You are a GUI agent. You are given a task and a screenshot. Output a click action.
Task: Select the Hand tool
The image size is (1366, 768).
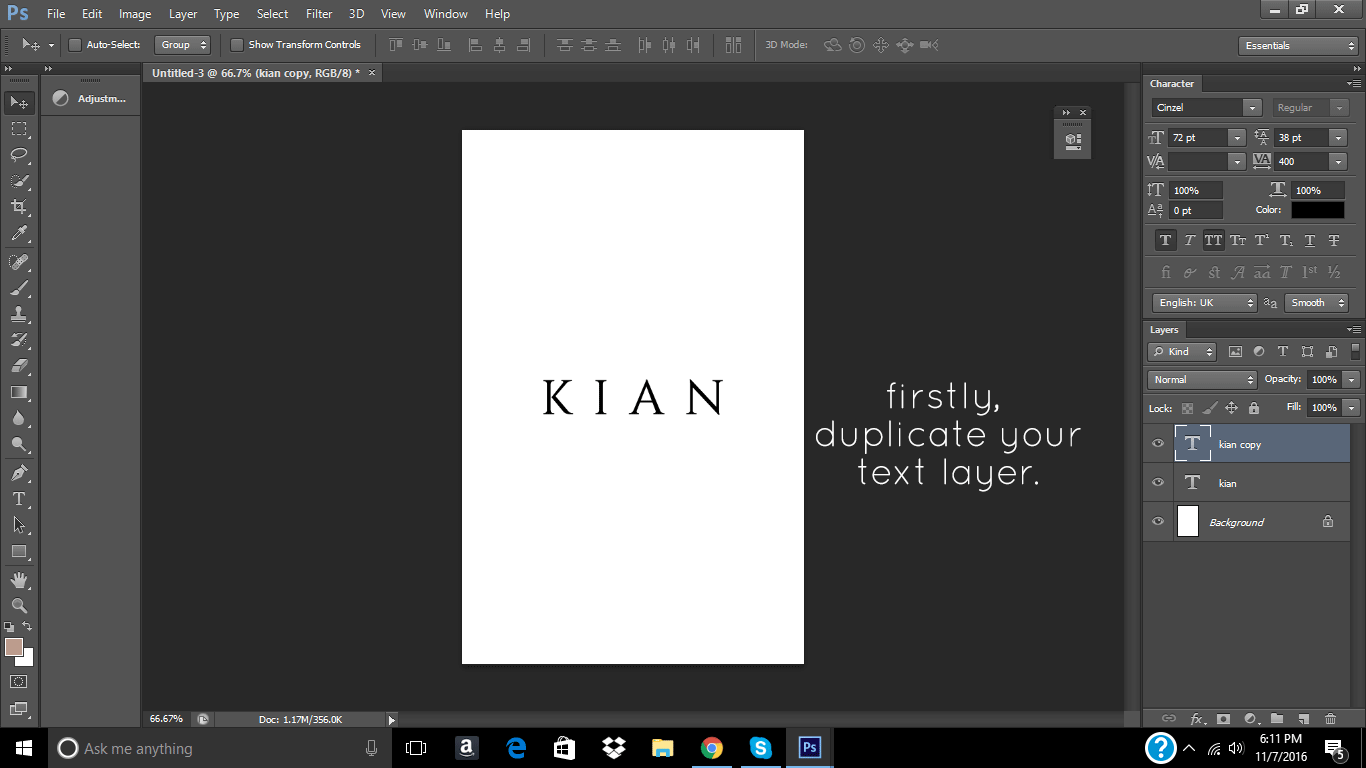[x=19, y=580]
